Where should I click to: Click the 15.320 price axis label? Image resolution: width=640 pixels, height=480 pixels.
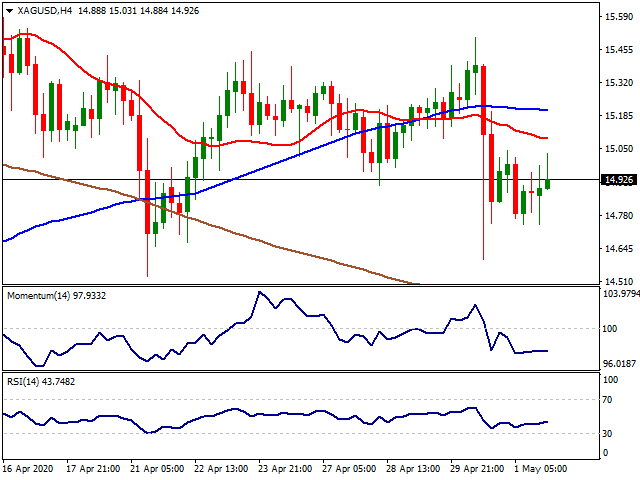pyautogui.click(x=619, y=83)
